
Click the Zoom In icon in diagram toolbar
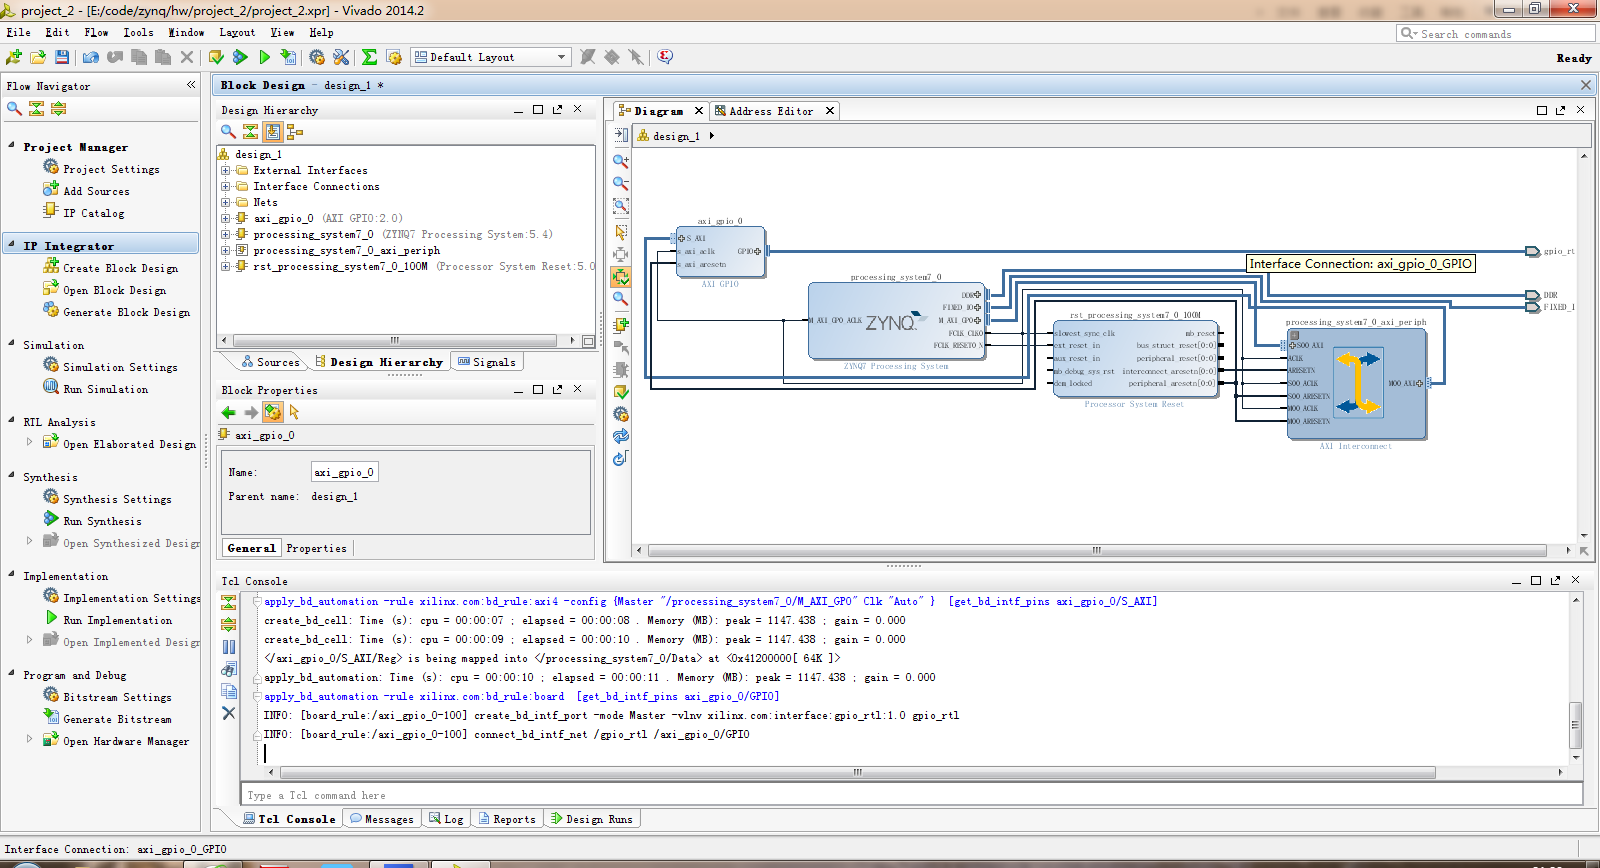(x=620, y=161)
